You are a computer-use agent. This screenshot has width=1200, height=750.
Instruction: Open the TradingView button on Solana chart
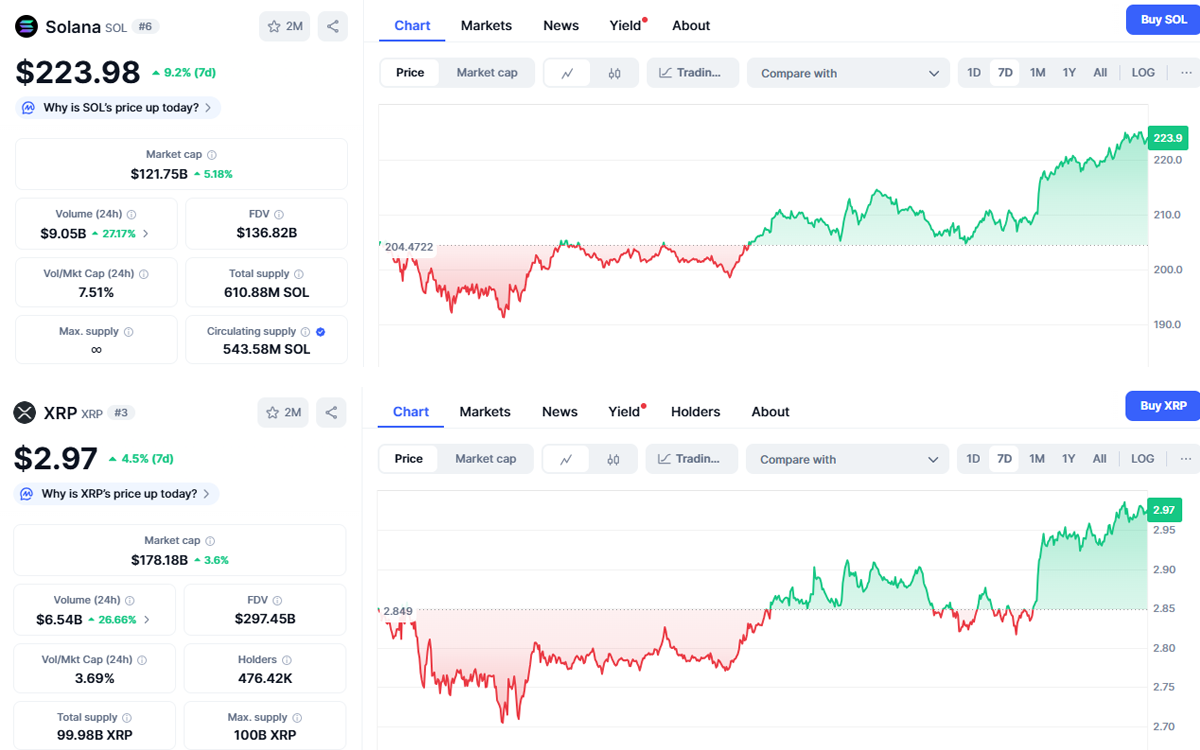692,73
